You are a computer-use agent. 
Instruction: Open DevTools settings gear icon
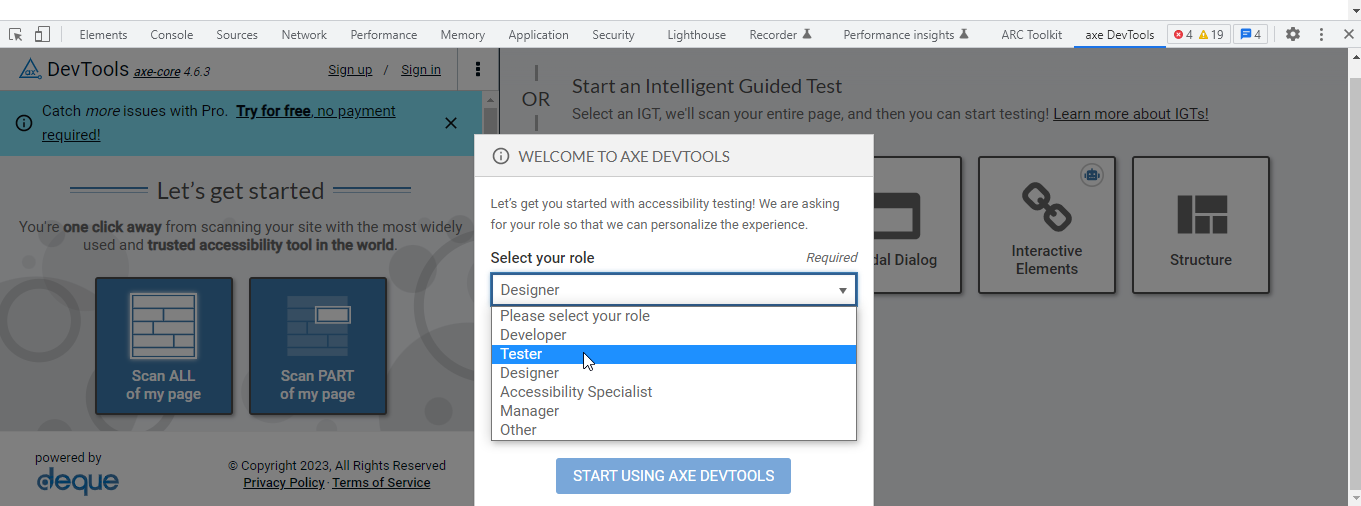(1293, 34)
